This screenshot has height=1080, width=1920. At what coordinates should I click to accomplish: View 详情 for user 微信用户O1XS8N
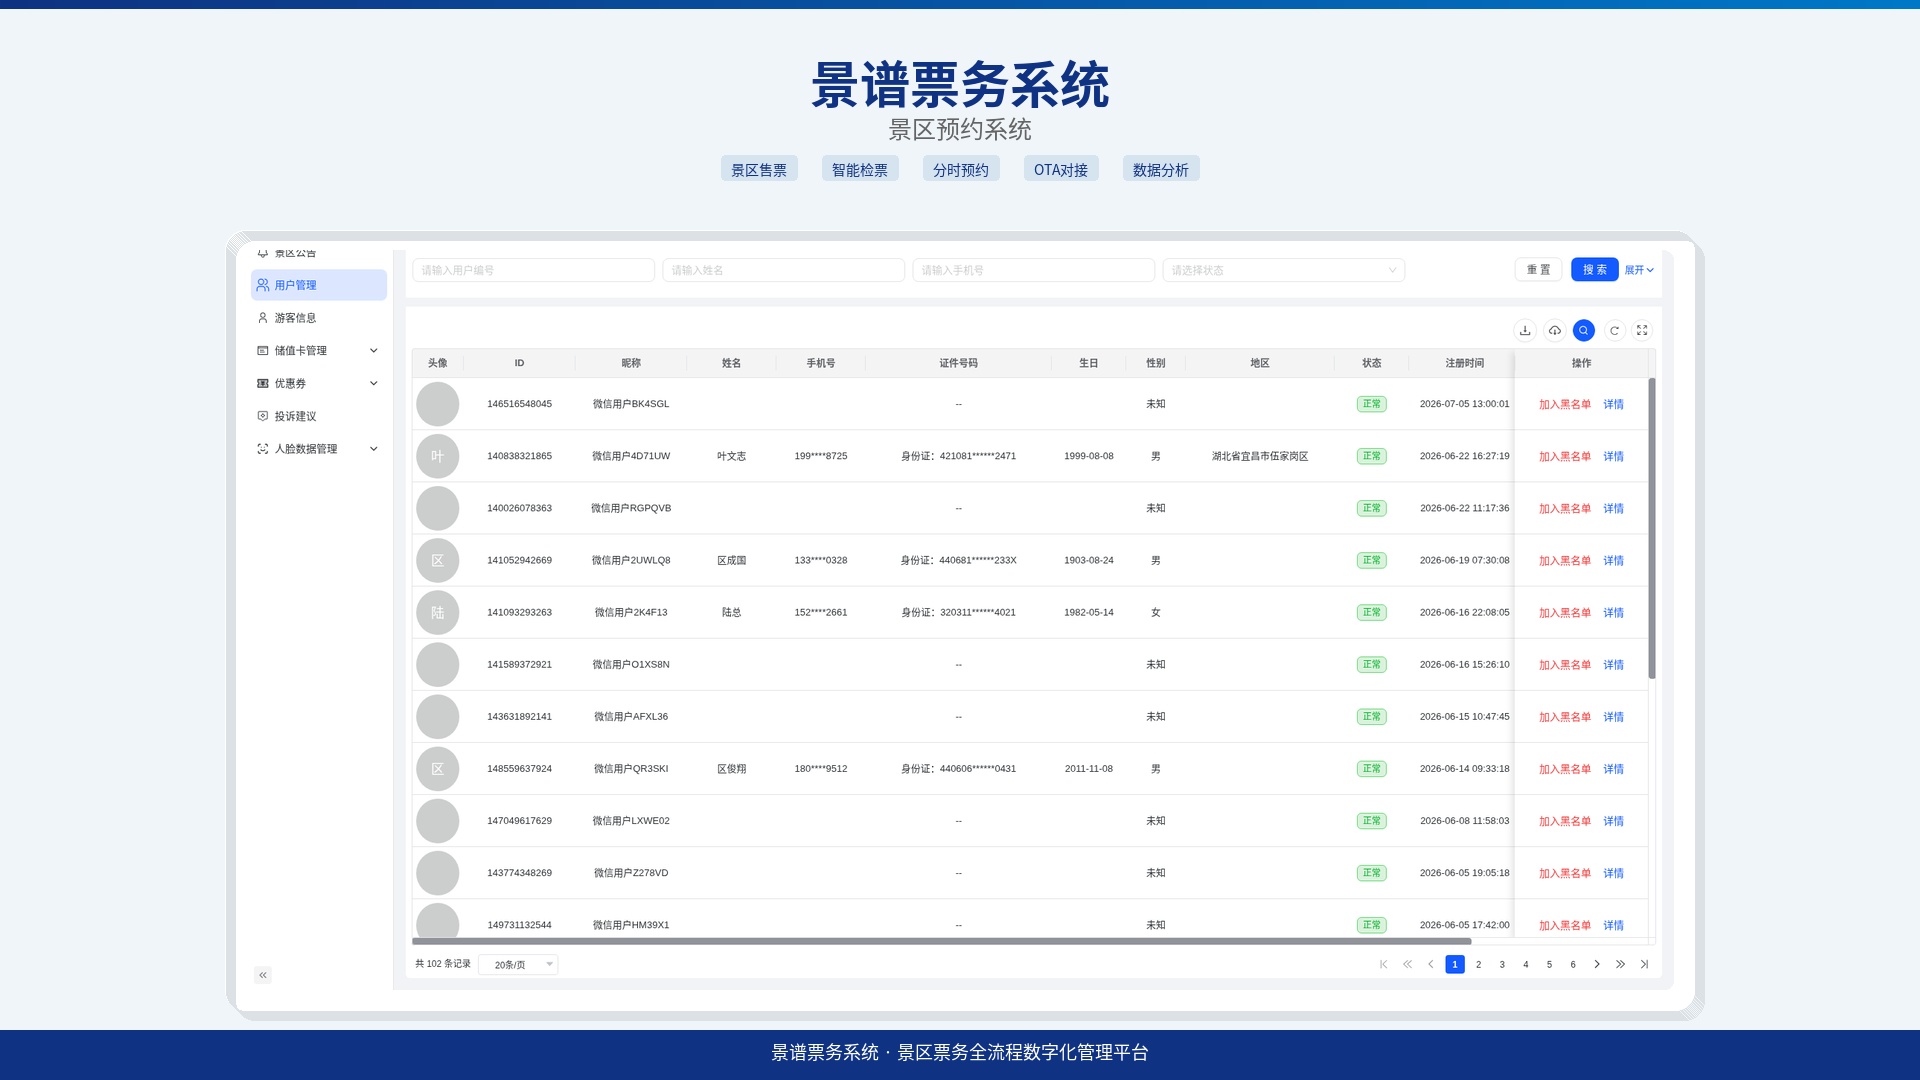1614,665
